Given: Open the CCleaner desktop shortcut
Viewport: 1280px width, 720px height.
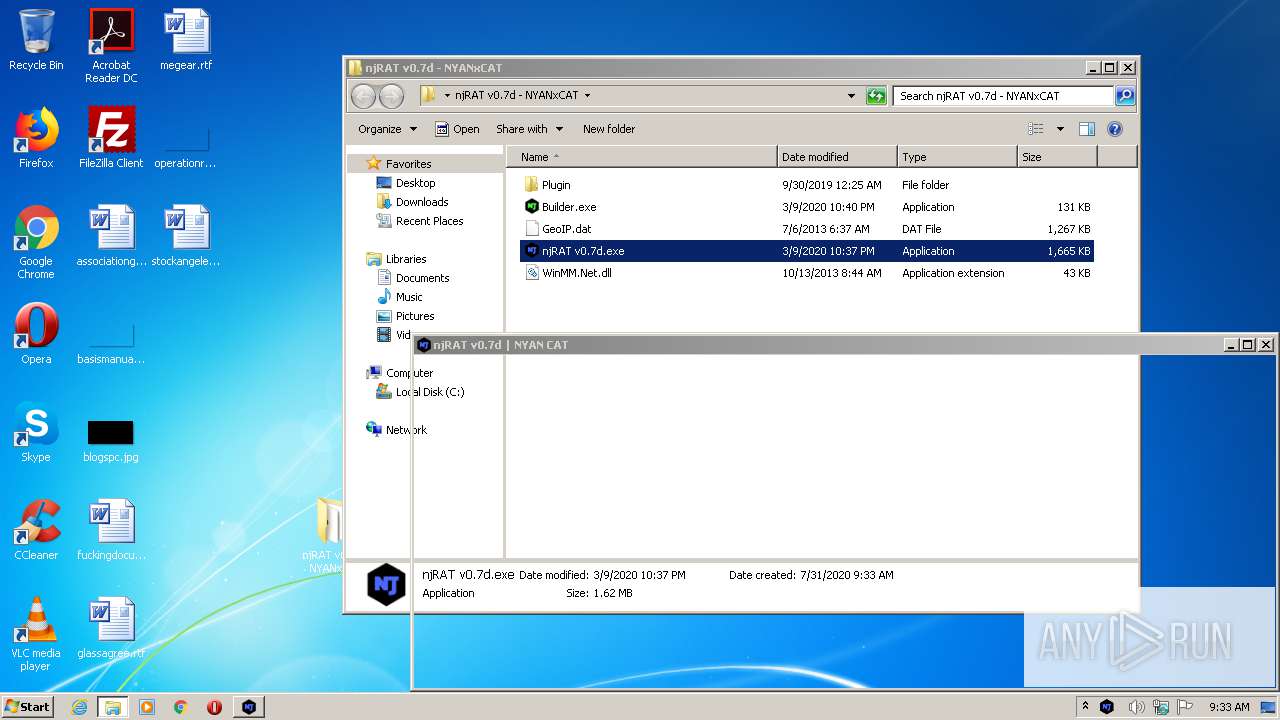Looking at the screenshot, I should coord(36,530).
